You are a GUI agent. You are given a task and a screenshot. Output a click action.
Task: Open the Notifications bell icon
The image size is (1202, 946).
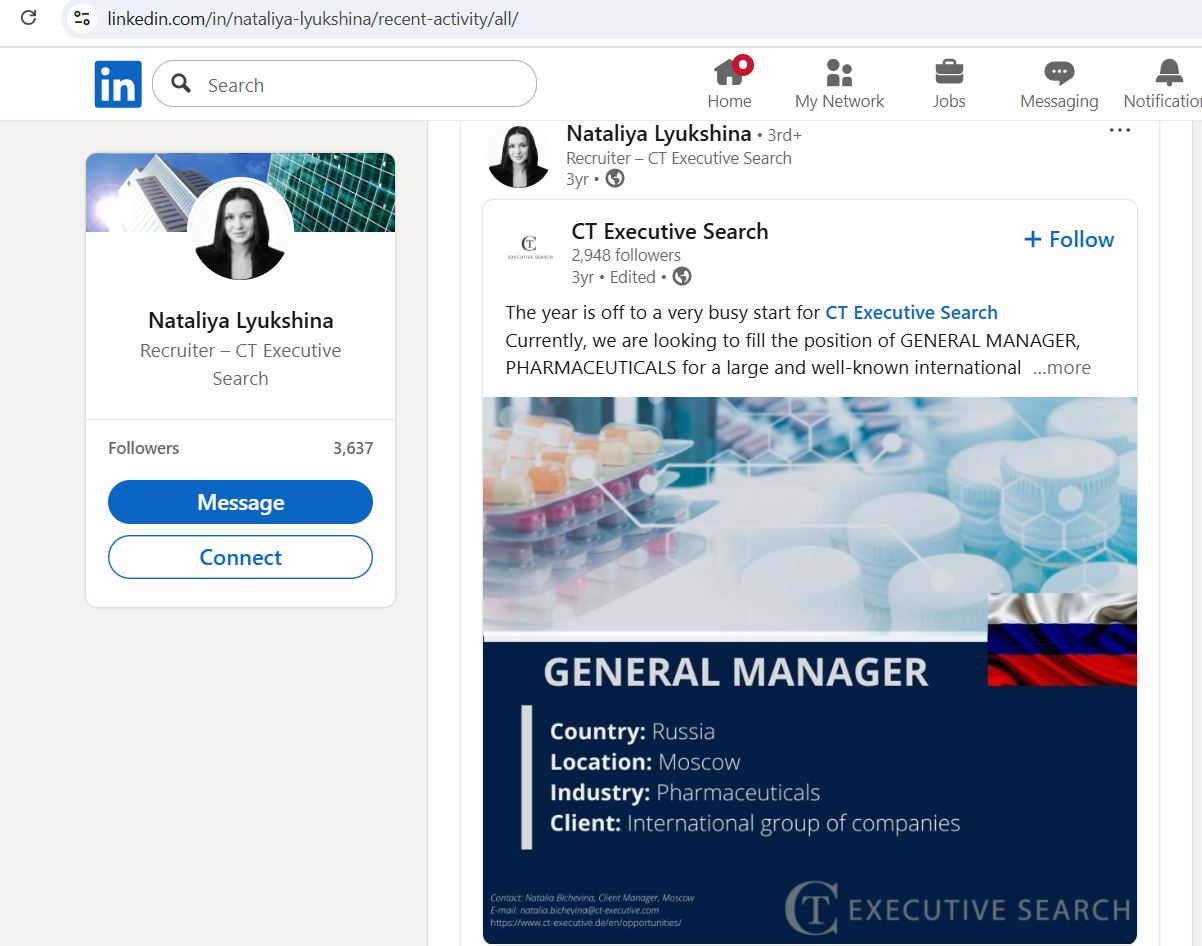click(1168, 74)
